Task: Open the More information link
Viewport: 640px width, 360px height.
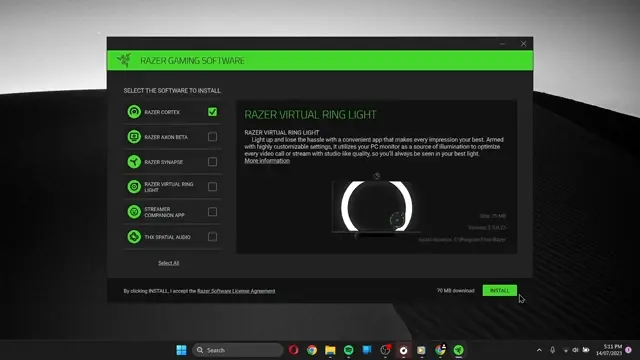Action: click(x=267, y=161)
